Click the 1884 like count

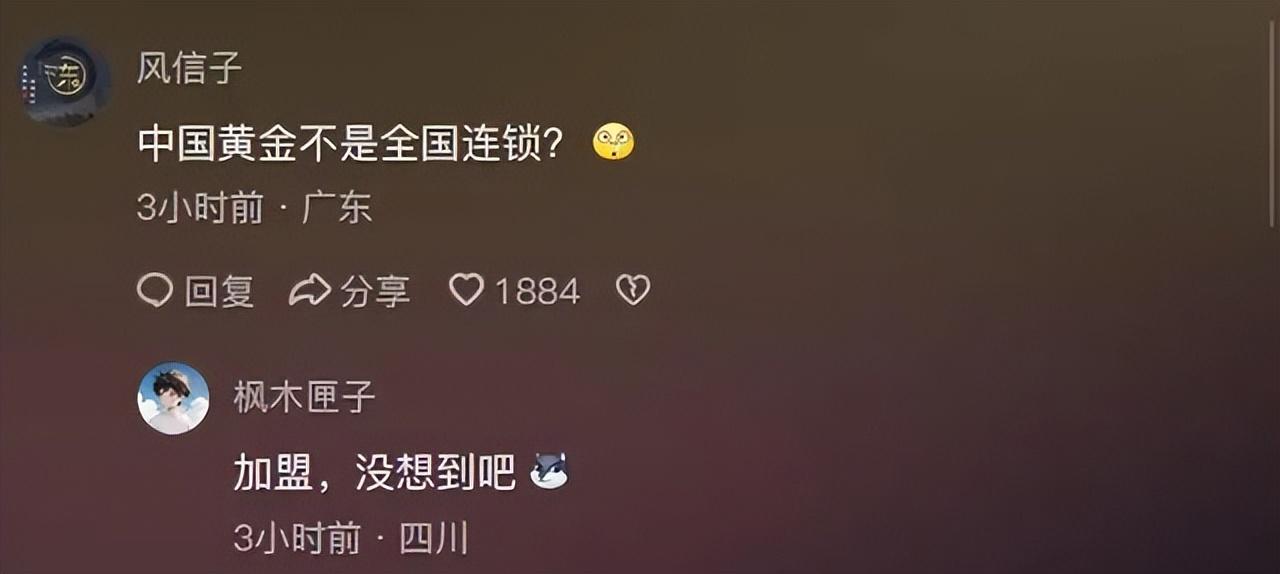pos(538,291)
